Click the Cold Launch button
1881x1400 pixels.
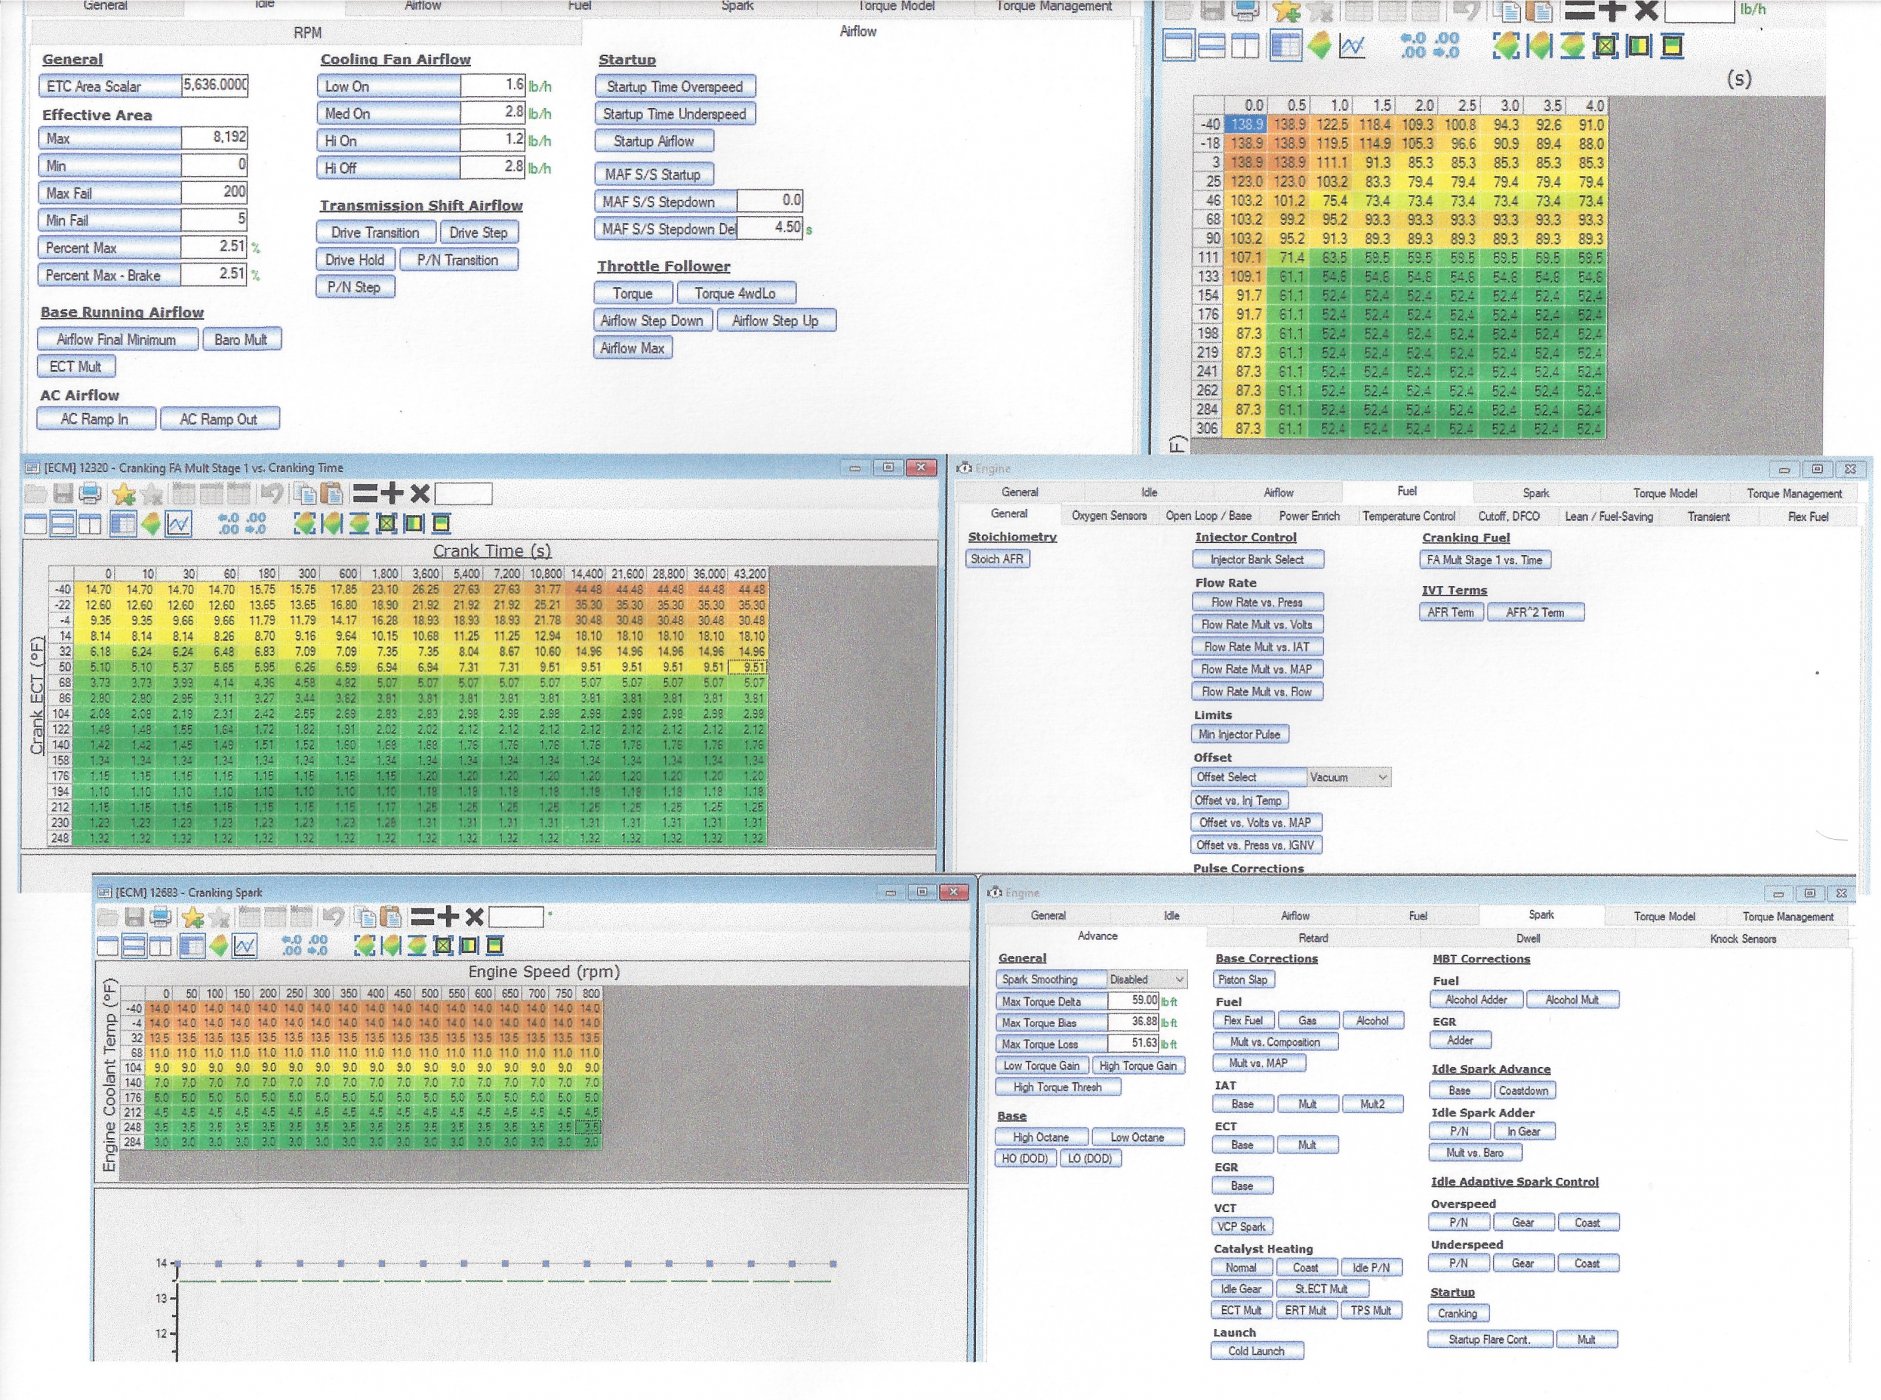[x=1256, y=1351]
